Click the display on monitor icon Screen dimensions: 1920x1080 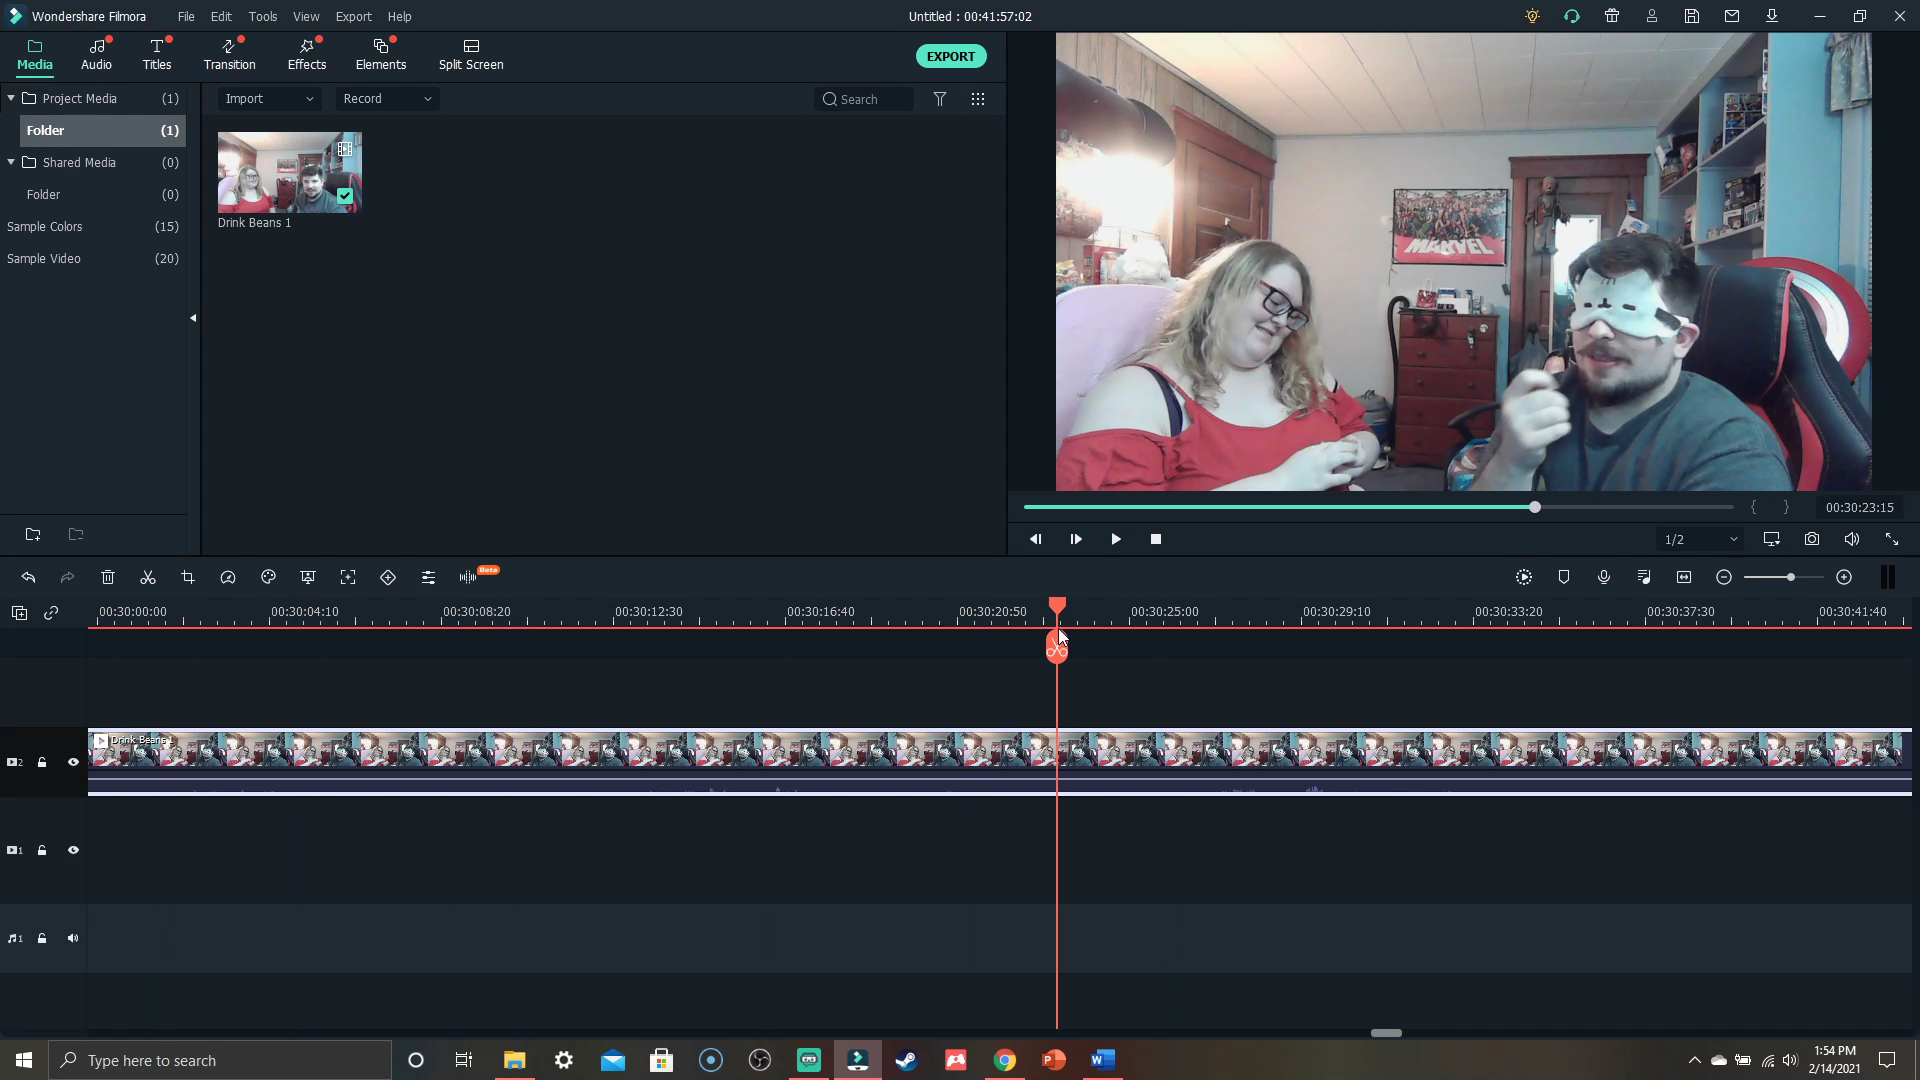[1772, 539]
